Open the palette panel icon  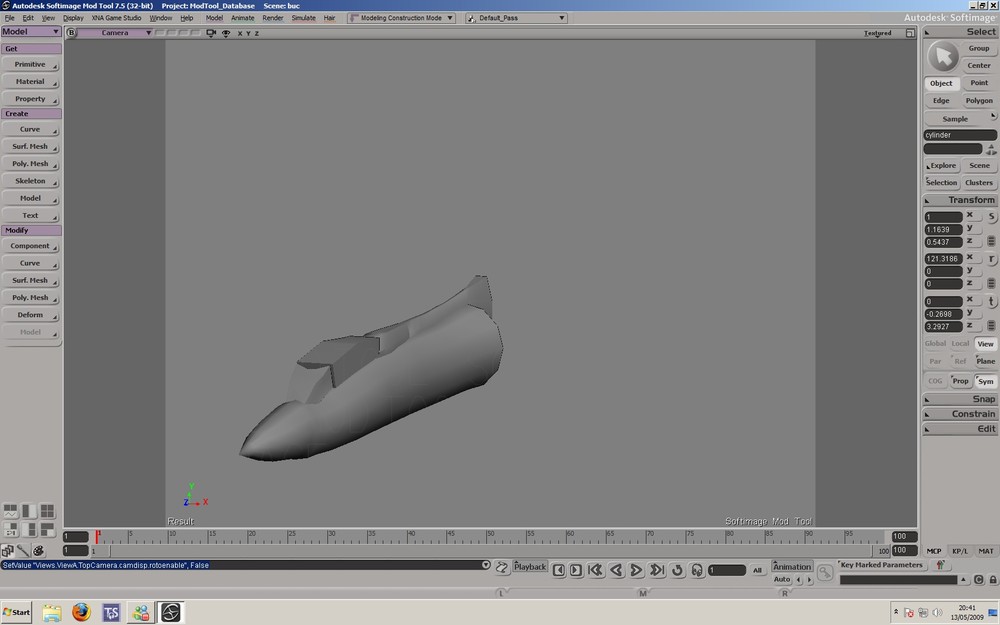click(38, 550)
